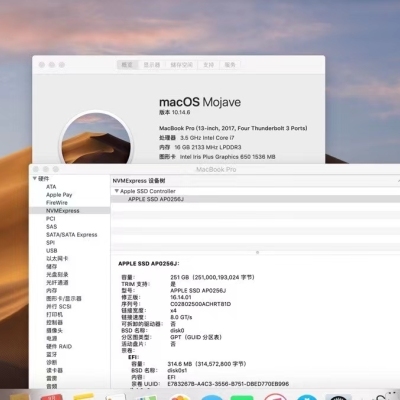Select 控制器 in the sidebar
Screen dimensions: 400x400
point(54,323)
